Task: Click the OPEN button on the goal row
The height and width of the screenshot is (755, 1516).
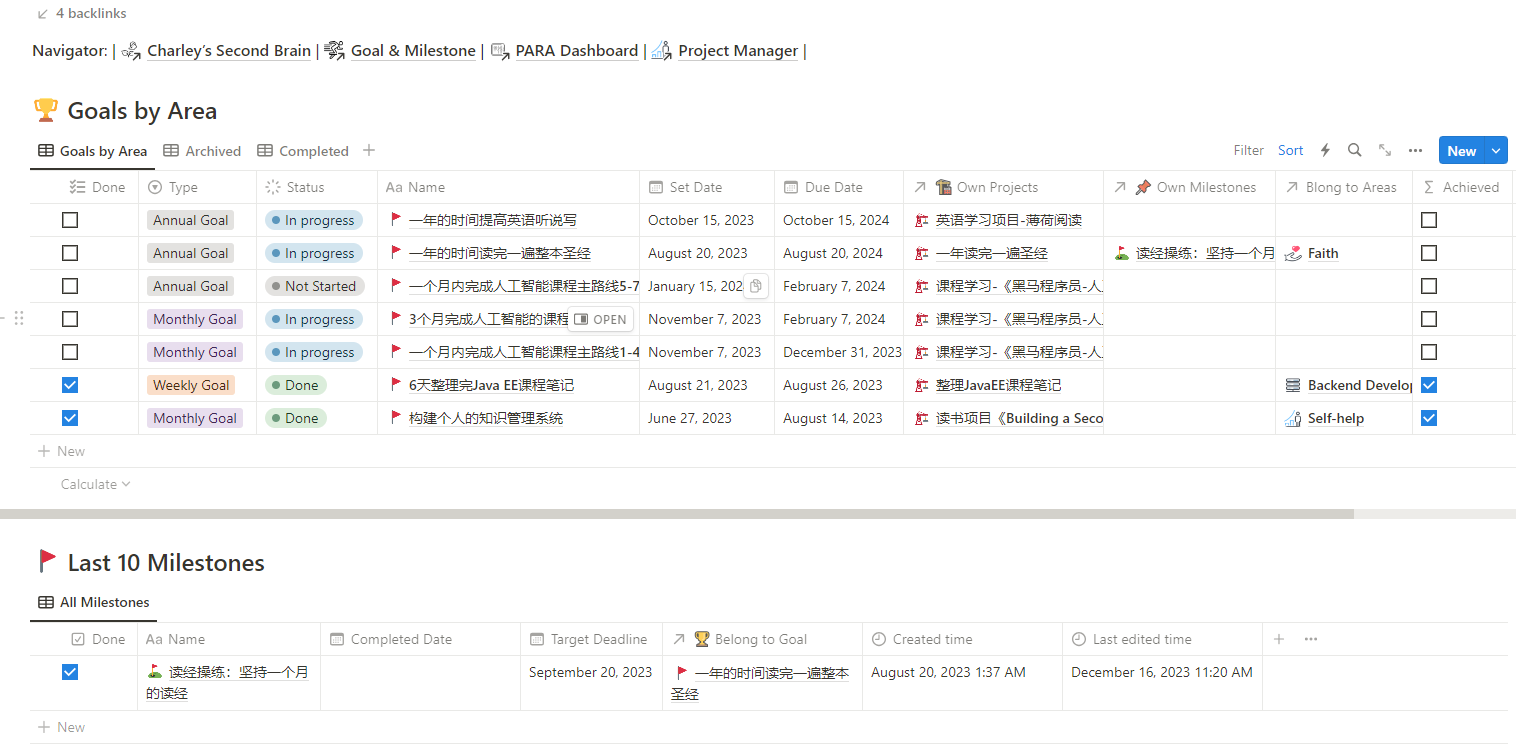Action: 601,320
